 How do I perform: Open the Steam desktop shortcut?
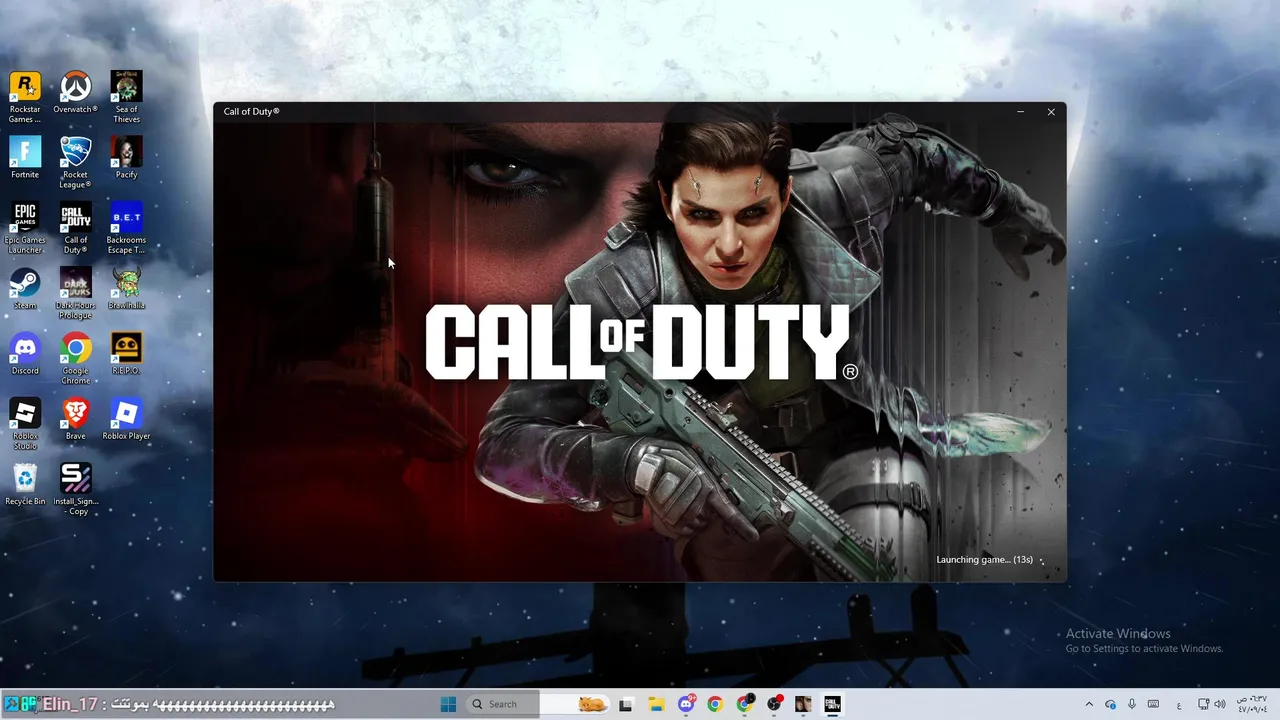click(25, 289)
